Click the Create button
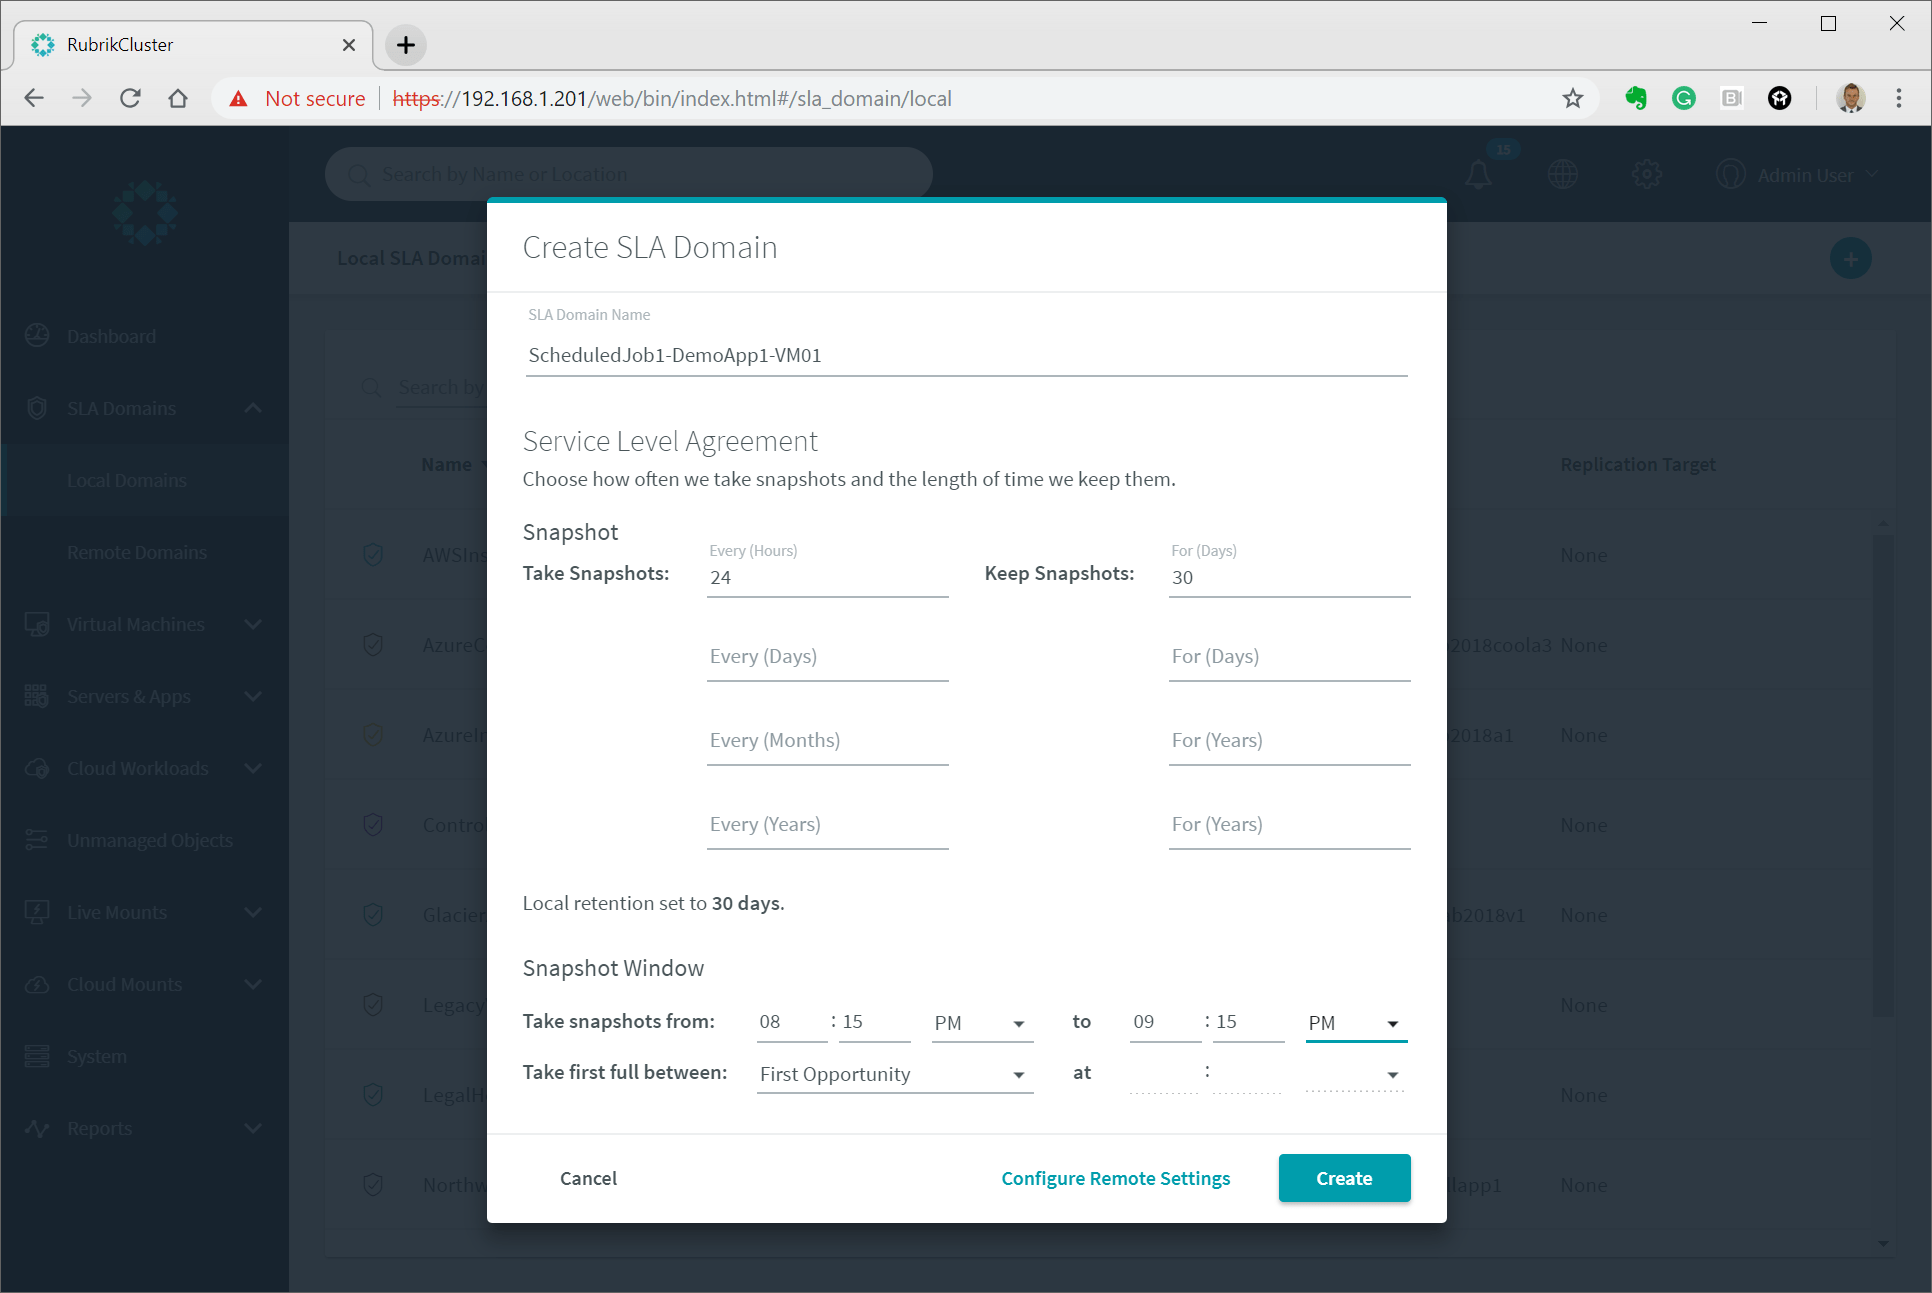This screenshot has width=1932, height=1293. click(x=1344, y=1178)
